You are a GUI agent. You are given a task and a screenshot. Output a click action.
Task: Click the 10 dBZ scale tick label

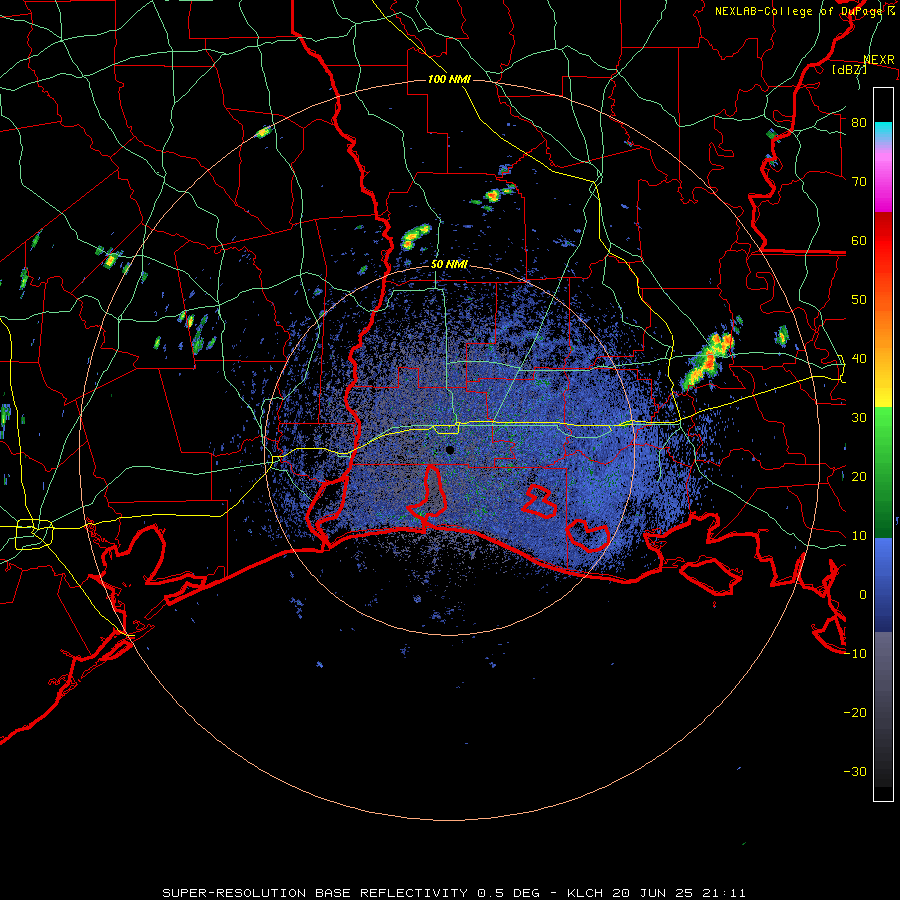pos(859,536)
